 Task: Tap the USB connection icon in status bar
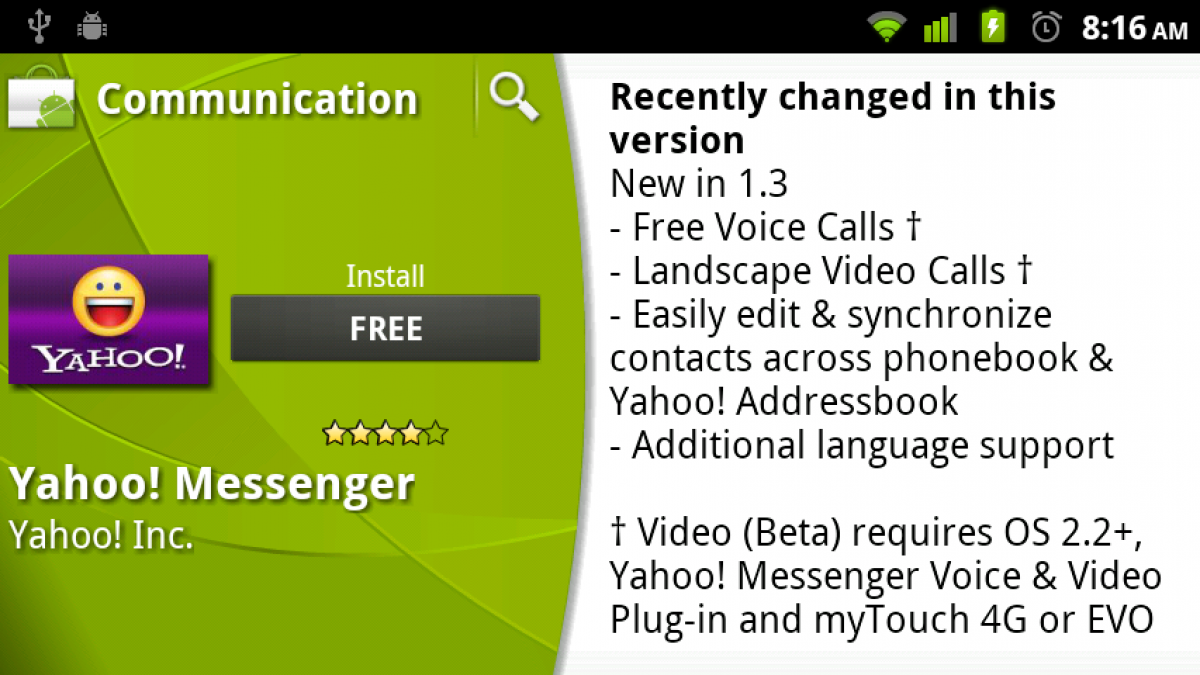[x=40, y=26]
